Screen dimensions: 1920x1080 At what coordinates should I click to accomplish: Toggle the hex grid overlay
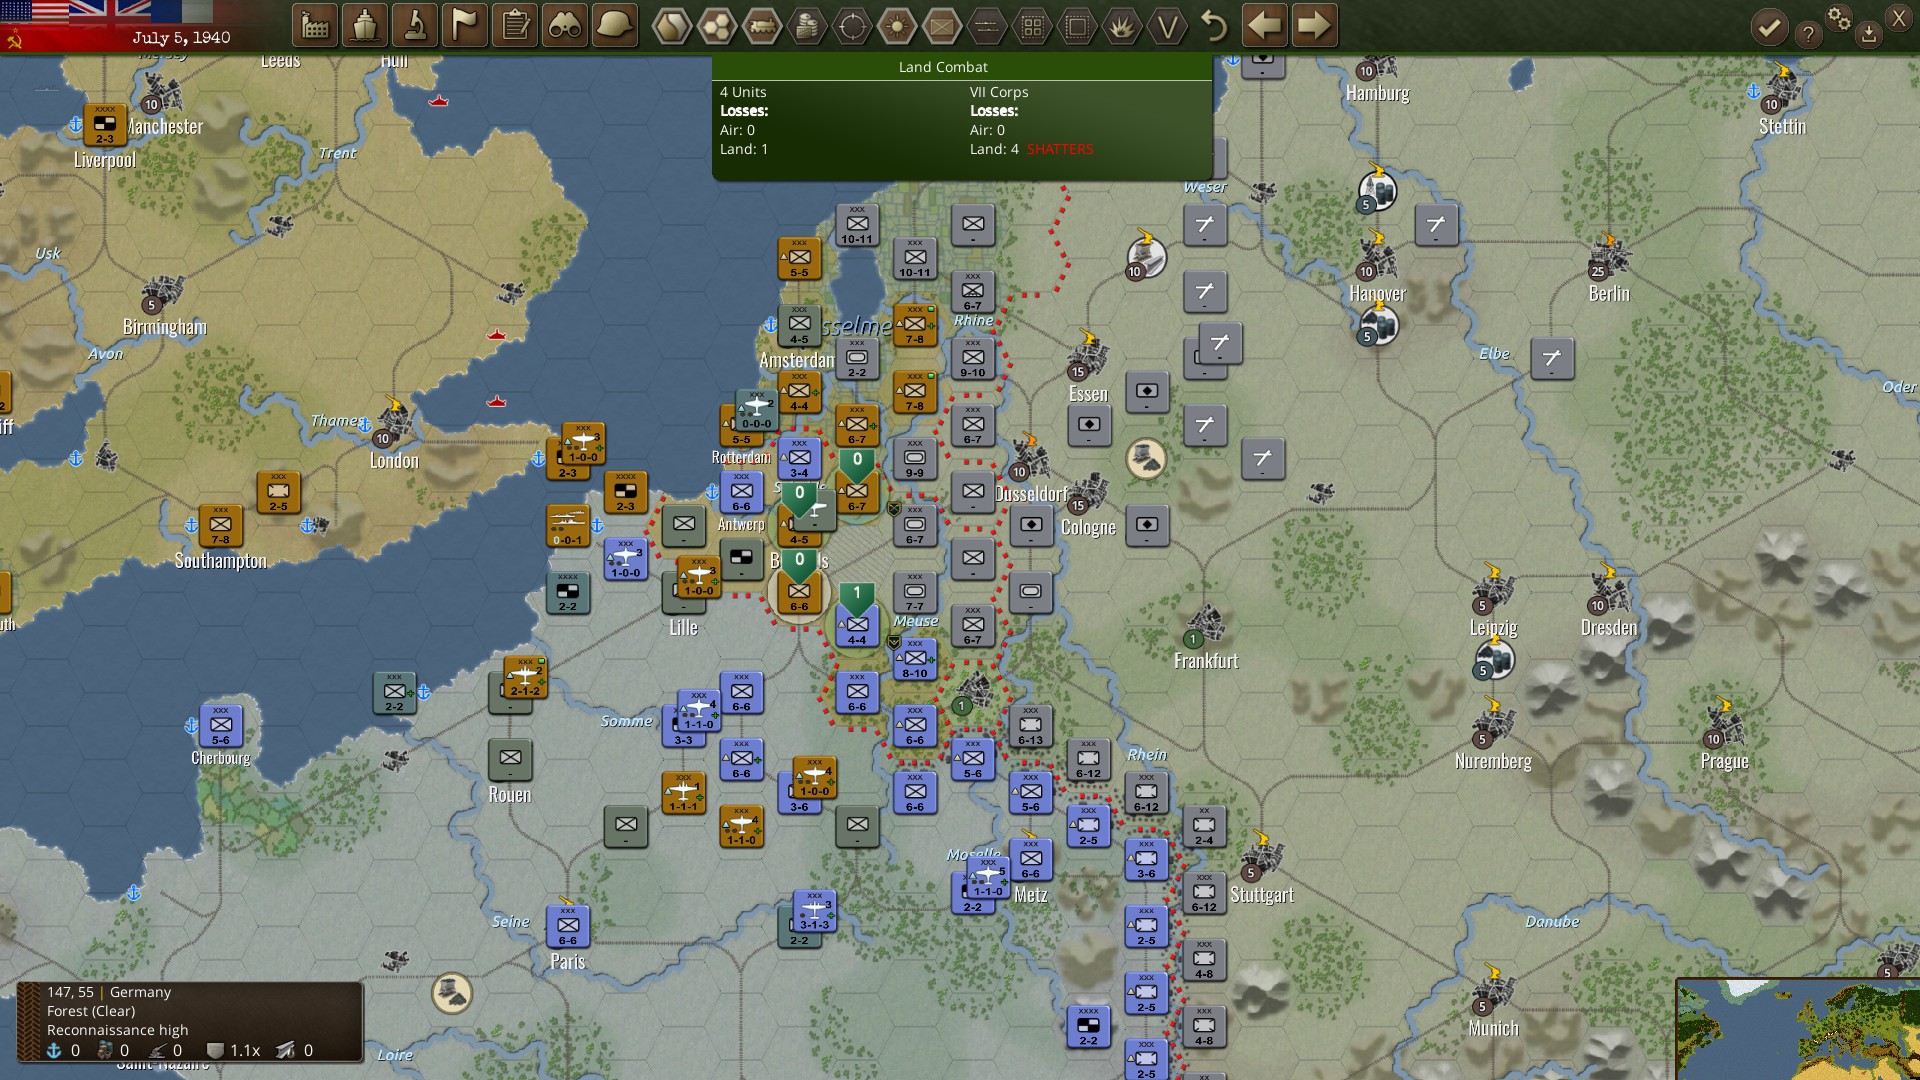click(x=717, y=26)
